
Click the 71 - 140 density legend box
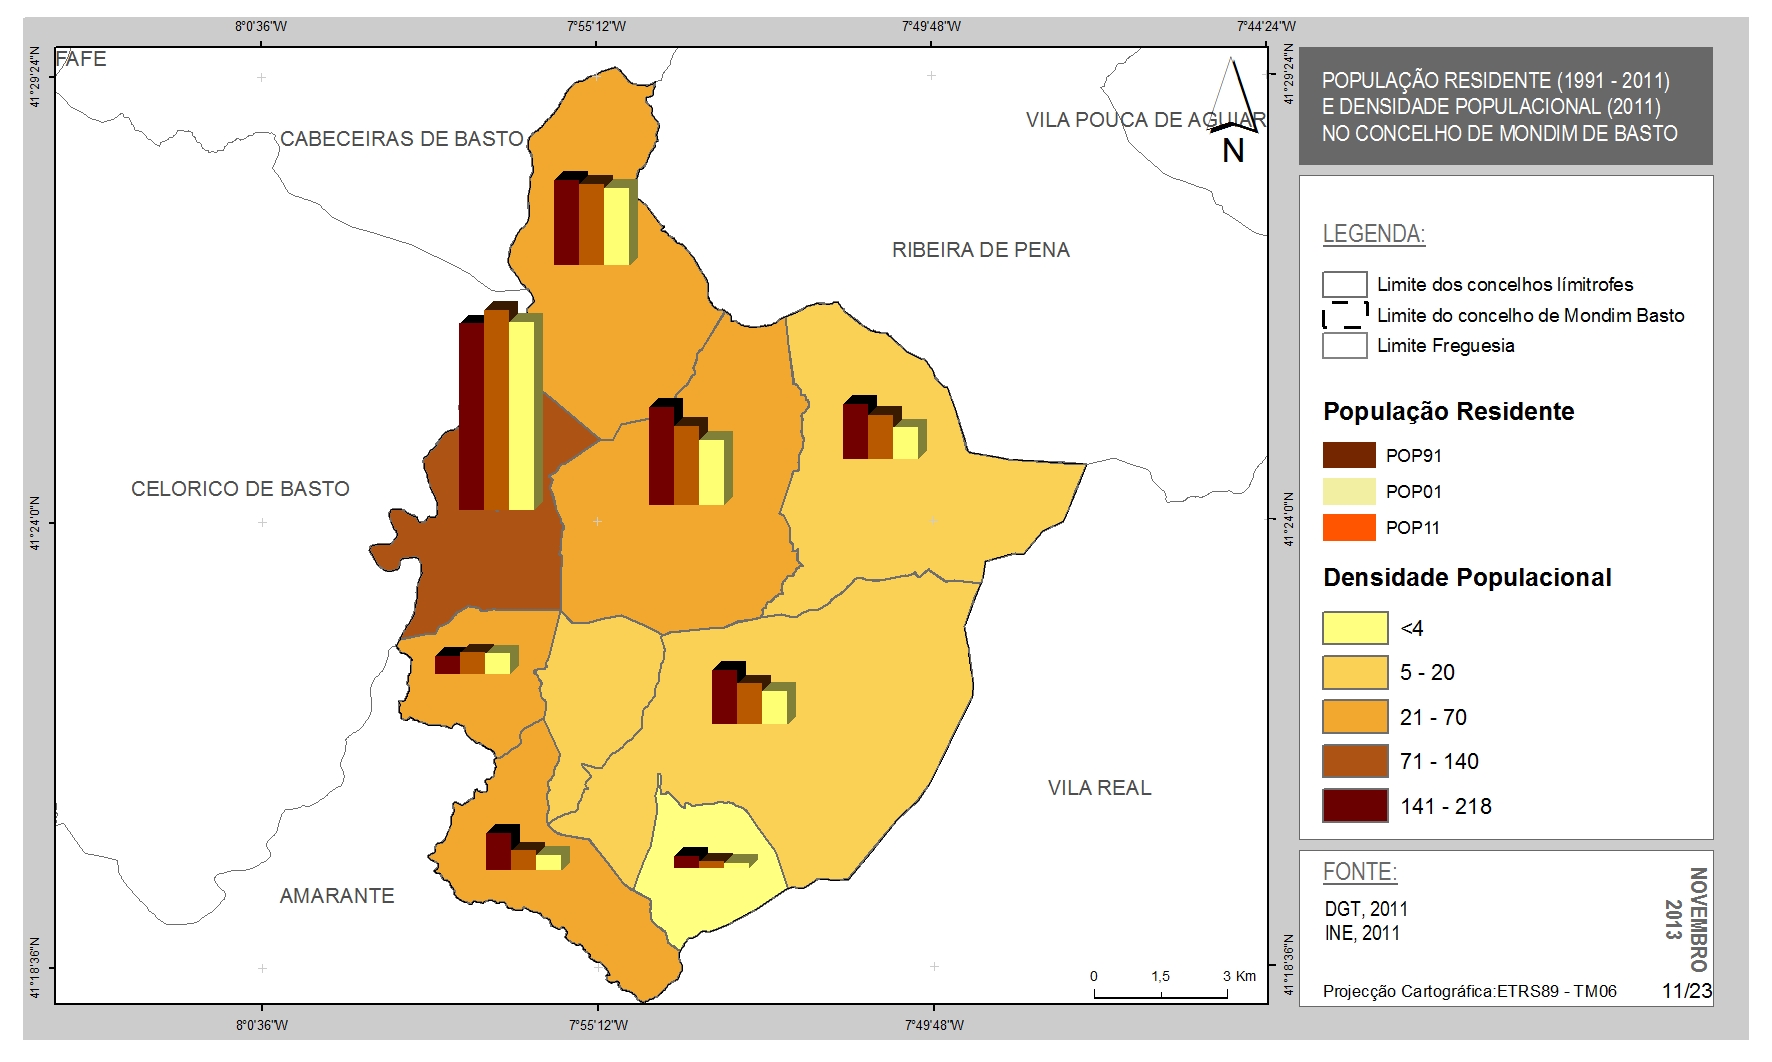tap(1355, 761)
